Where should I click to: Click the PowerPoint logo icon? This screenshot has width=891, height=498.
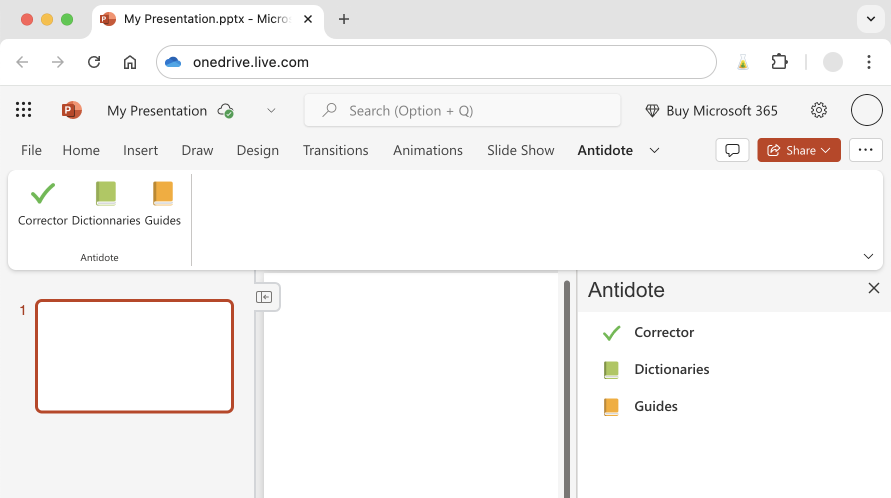point(72,110)
